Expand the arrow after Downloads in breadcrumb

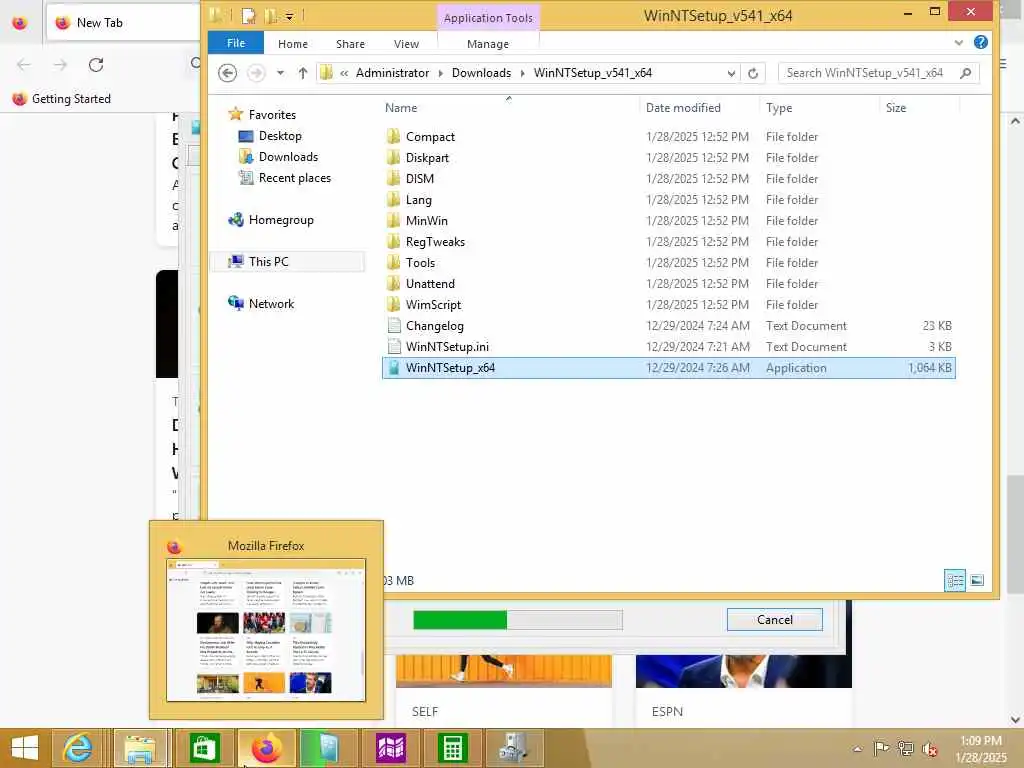point(522,73)
